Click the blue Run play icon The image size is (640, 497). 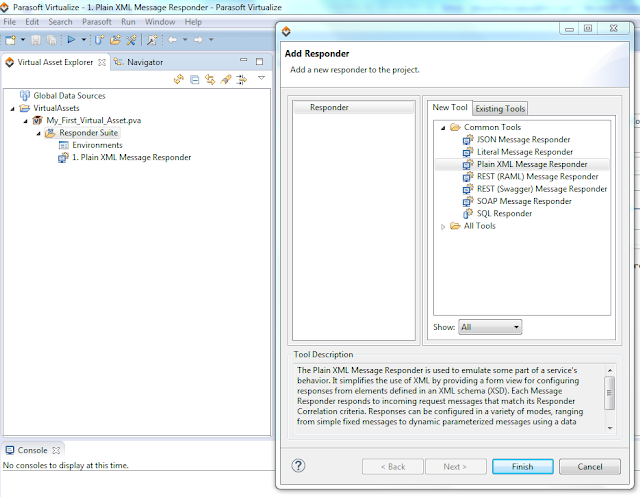click(x=71, y=40)
